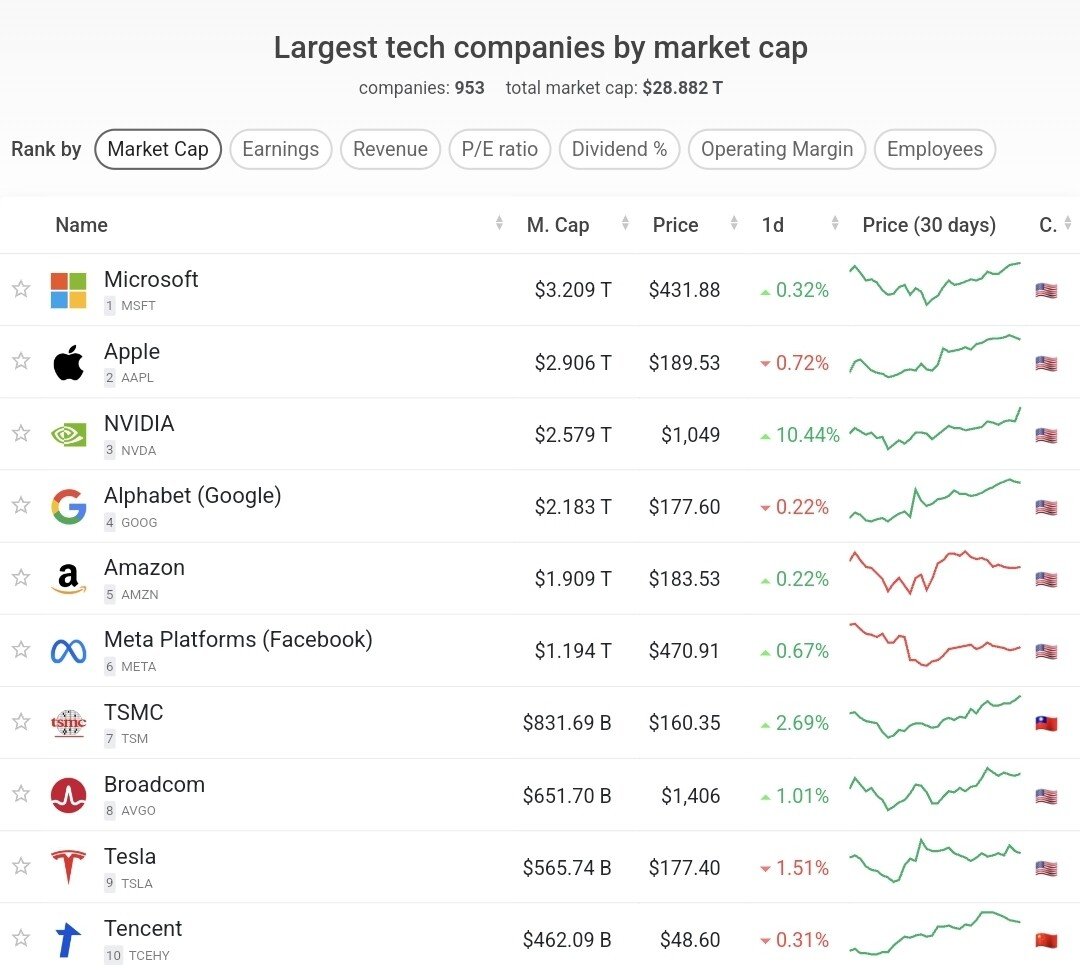The image size is (1080, 970).
Task: Click the Tesla logo icon
Action: (68, 867)
